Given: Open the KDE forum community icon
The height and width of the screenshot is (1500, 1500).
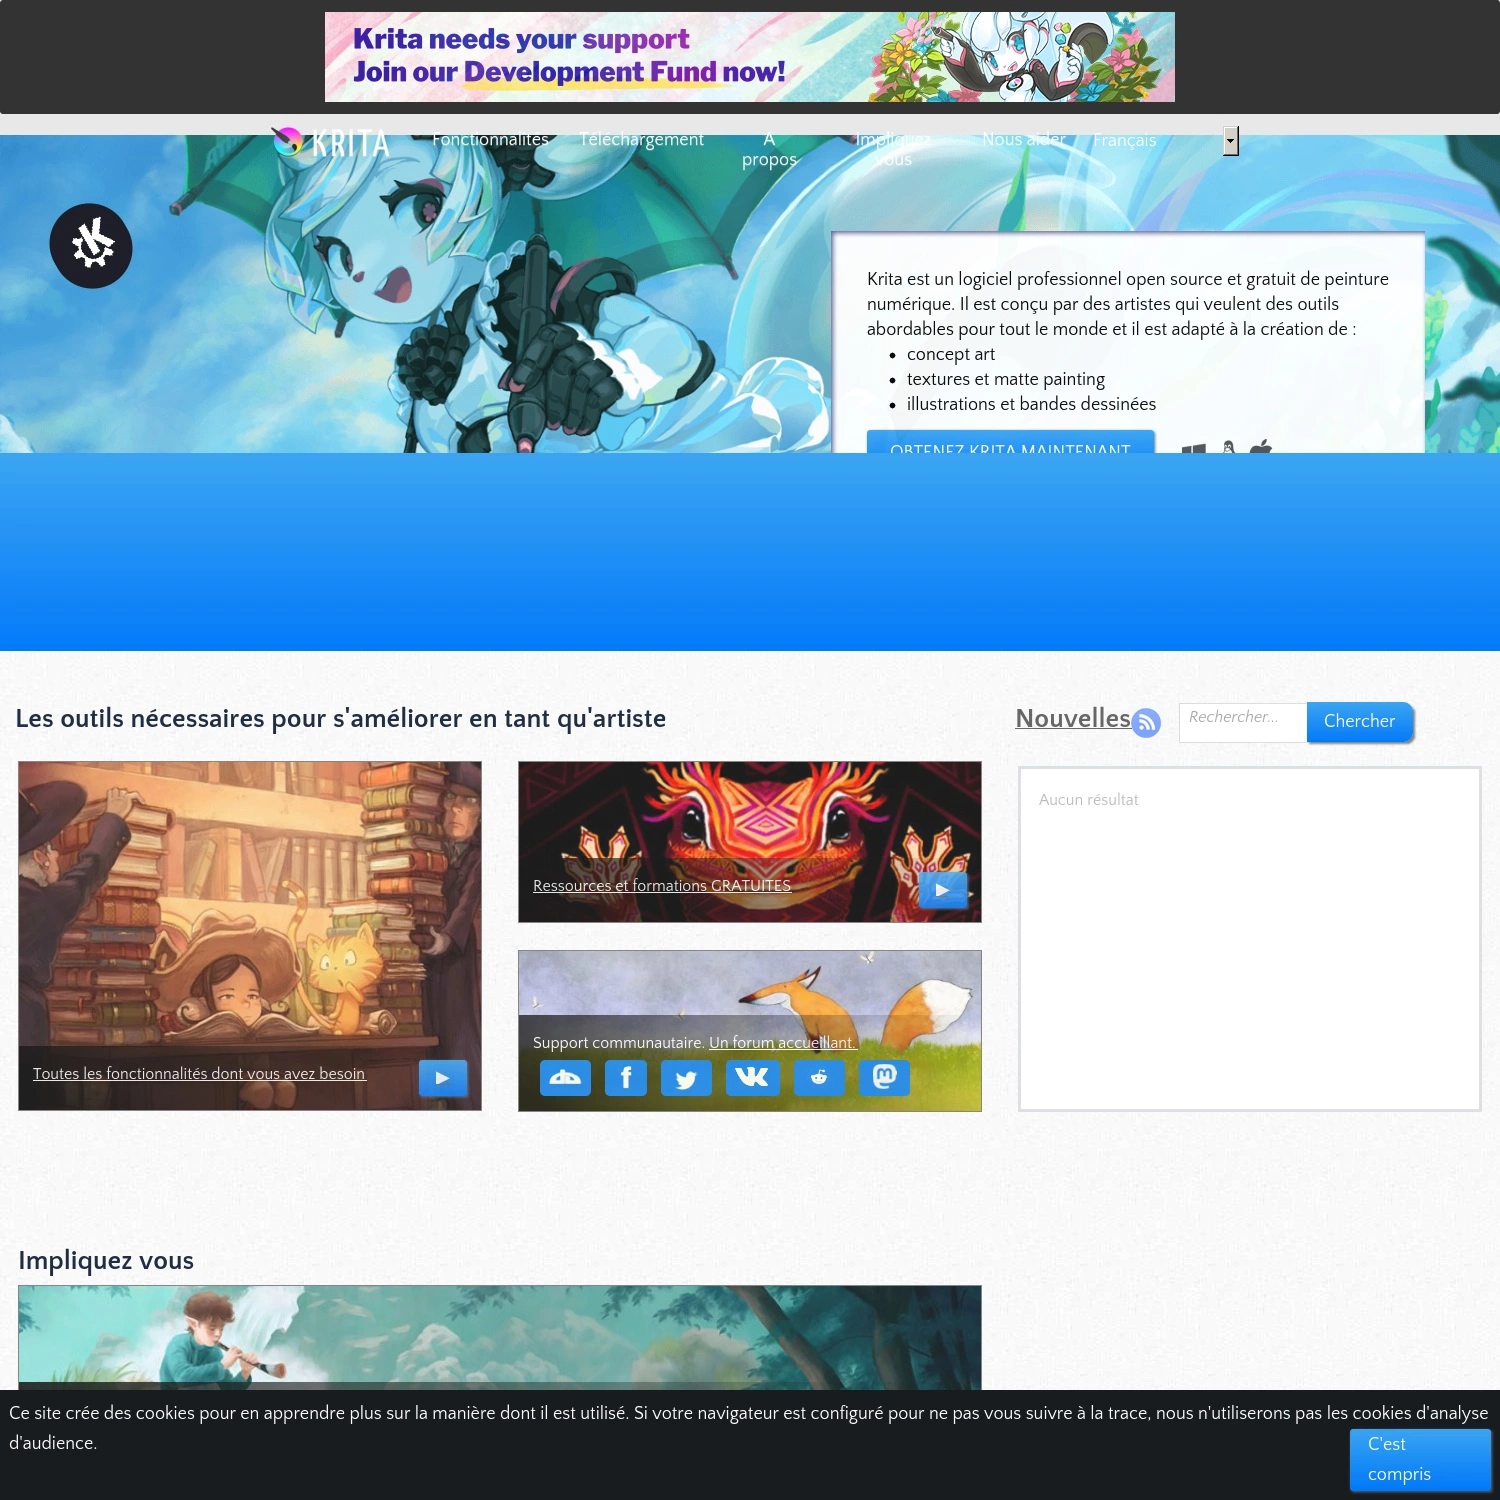Looking at the screenshot, I should click(565, 1078).
